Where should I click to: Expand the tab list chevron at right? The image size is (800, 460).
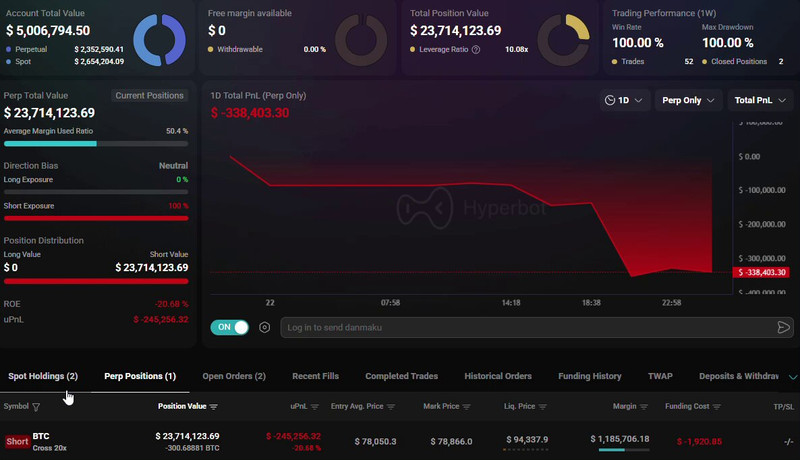[793, 376]
